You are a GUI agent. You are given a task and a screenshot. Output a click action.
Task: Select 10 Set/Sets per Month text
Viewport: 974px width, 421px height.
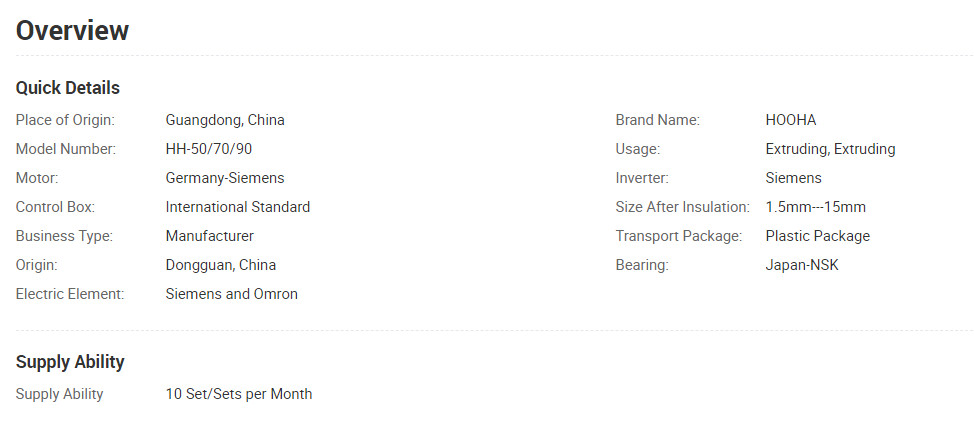(x=239, y=394)
